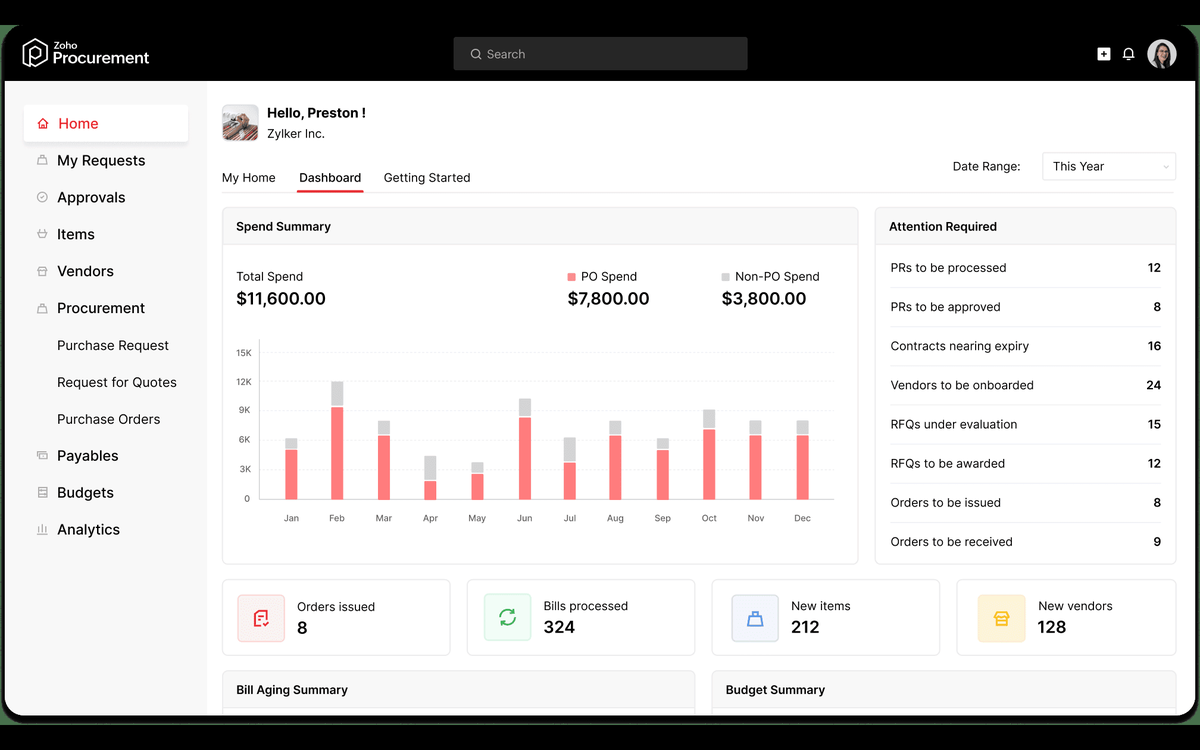Image resolution: width=1200 pixels, height=750 pixels.
Task: Click the Apr bar in chart
Action: click(430, 477)
